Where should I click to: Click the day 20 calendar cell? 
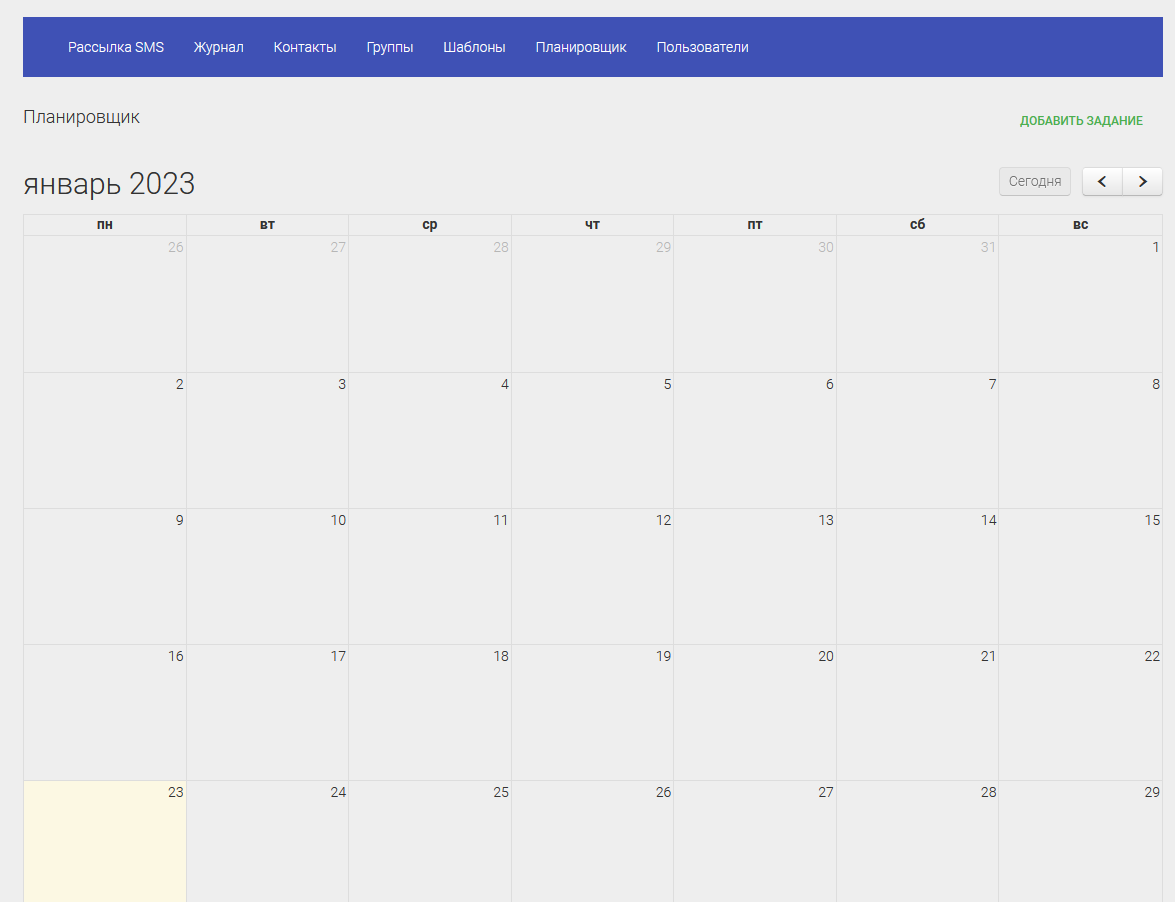pyautogui.click(x=755, y=712)
